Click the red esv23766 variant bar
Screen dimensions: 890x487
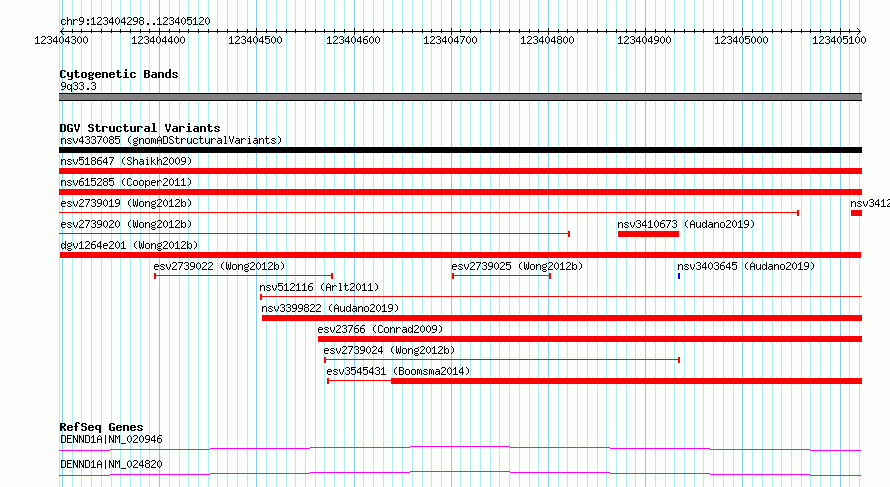pyautogui.click(x=590, y=339)
